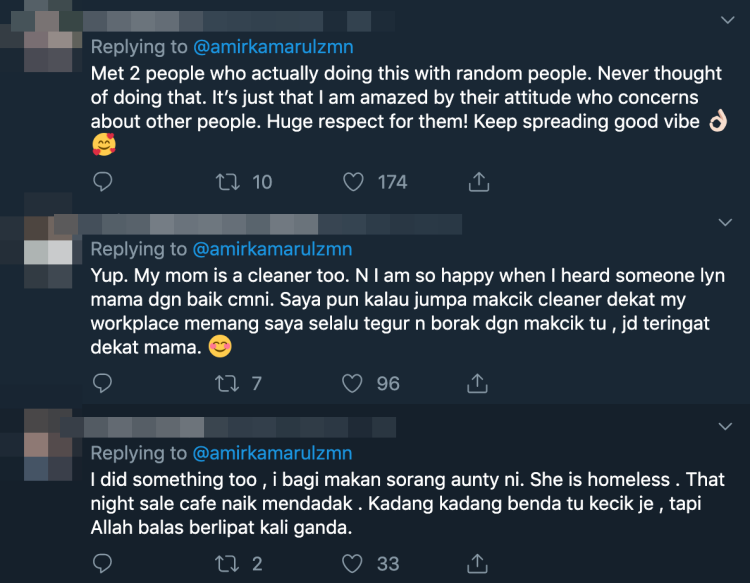
Task: Open @amirkamarulzmn link in cleaner mom reply
Action: pyautogui.click(x=272, y=249)
